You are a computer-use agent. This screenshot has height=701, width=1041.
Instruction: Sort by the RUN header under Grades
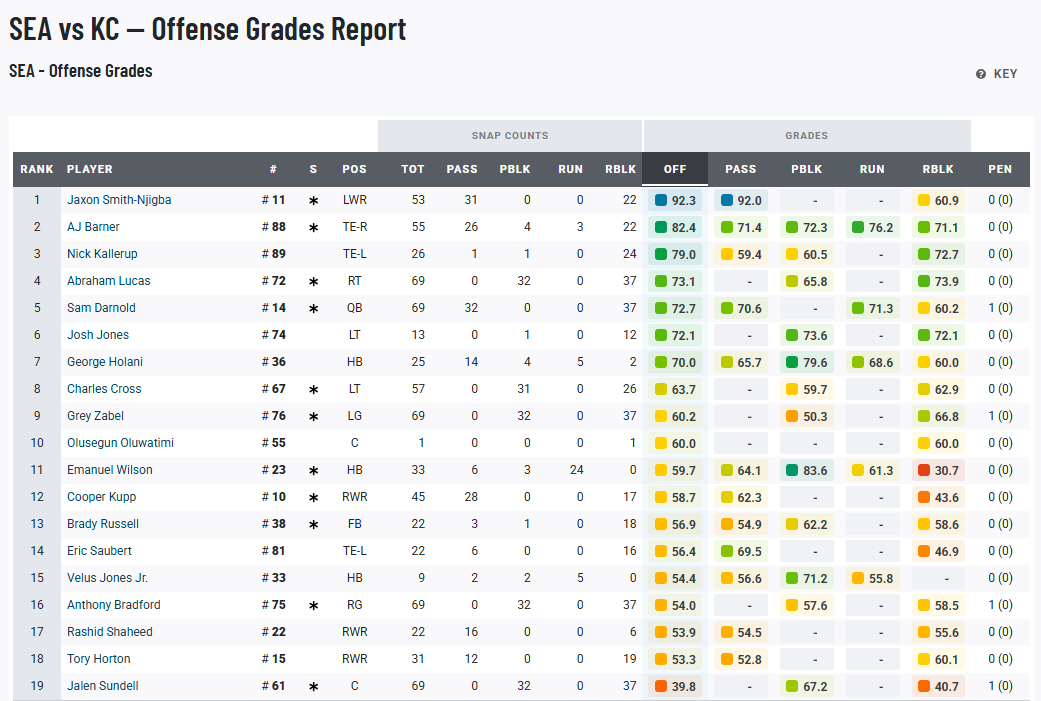872,169
